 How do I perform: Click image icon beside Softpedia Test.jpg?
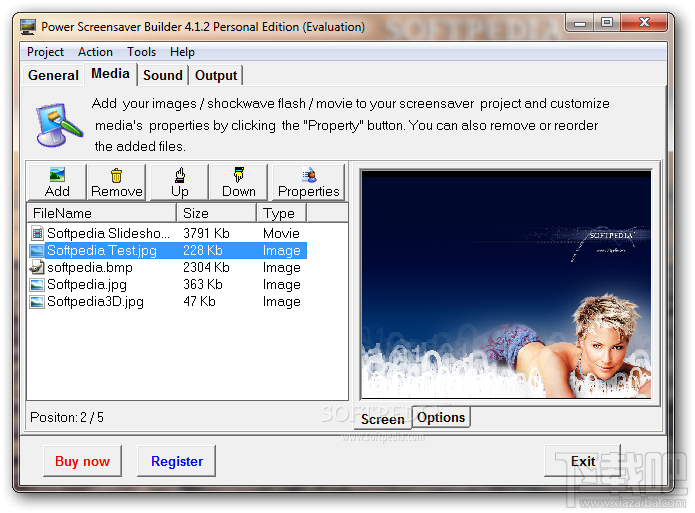[x=37, y=251]
